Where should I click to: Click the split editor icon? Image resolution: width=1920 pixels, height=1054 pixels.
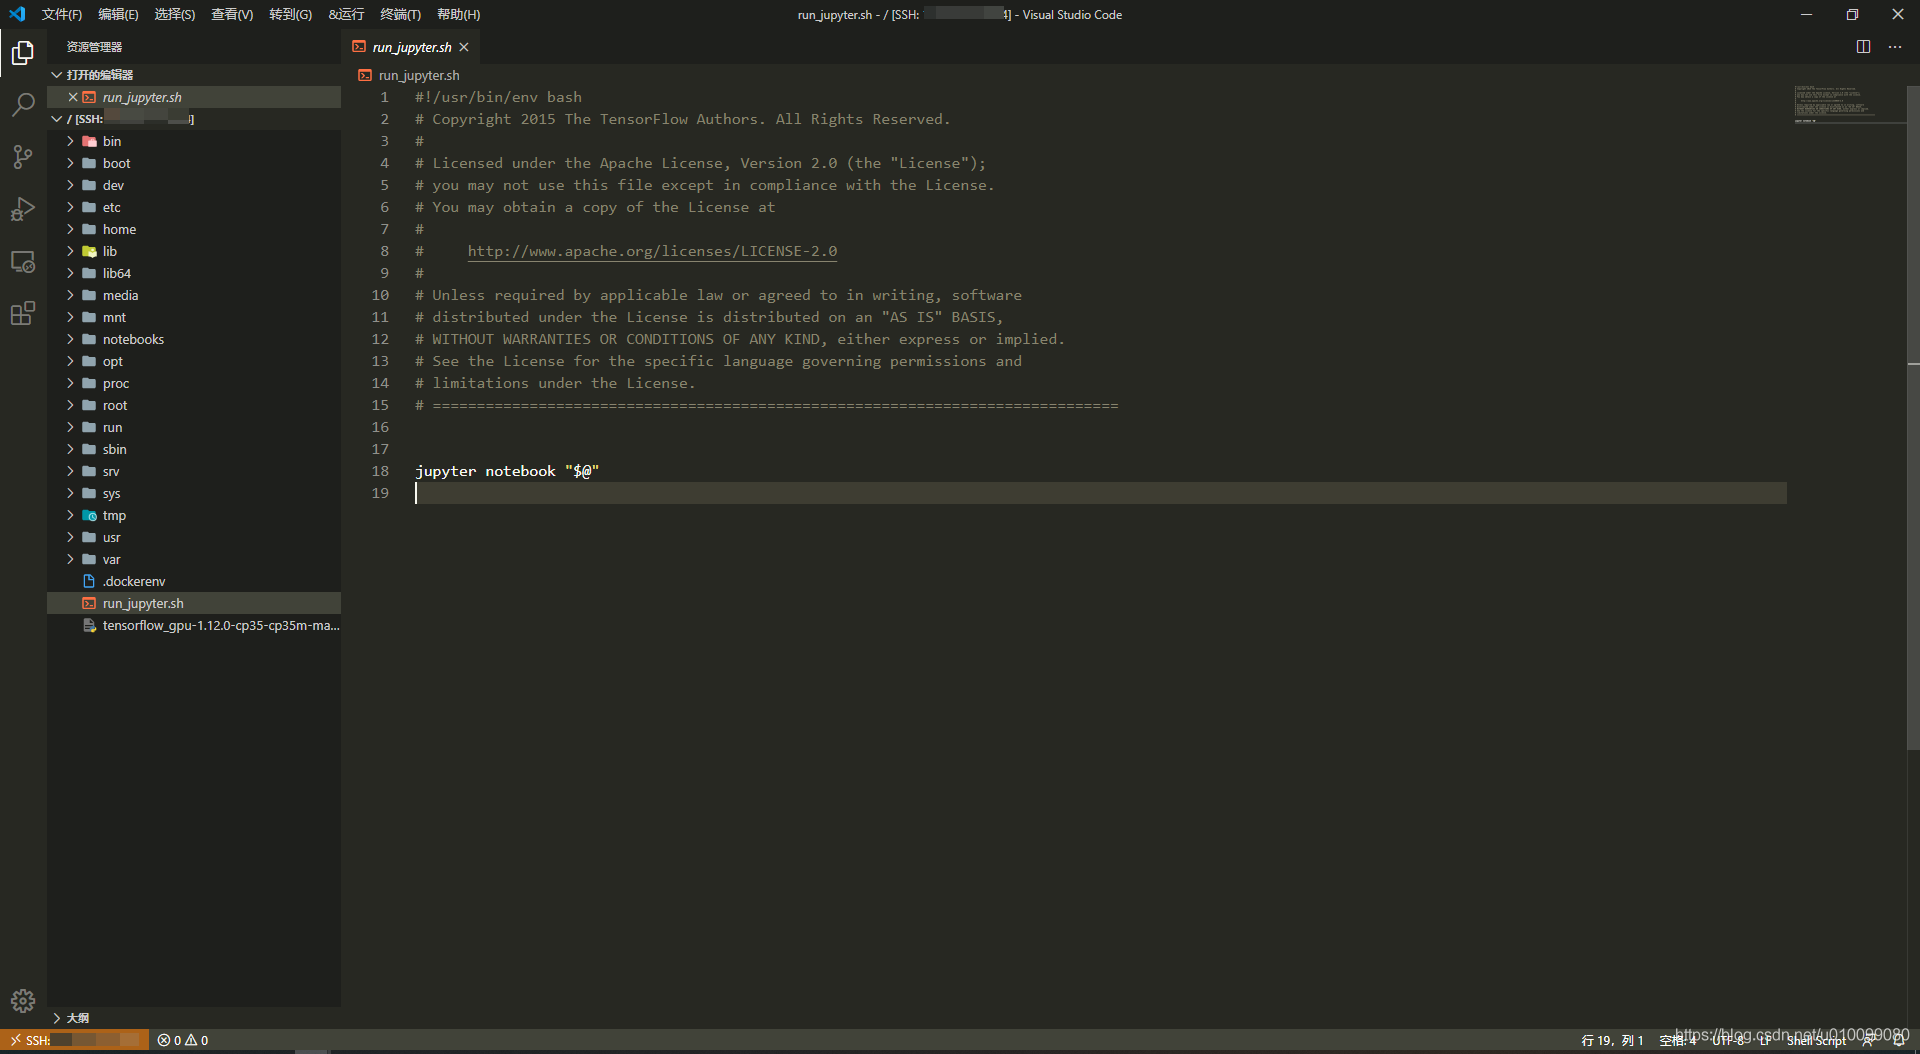(1863, 47)
